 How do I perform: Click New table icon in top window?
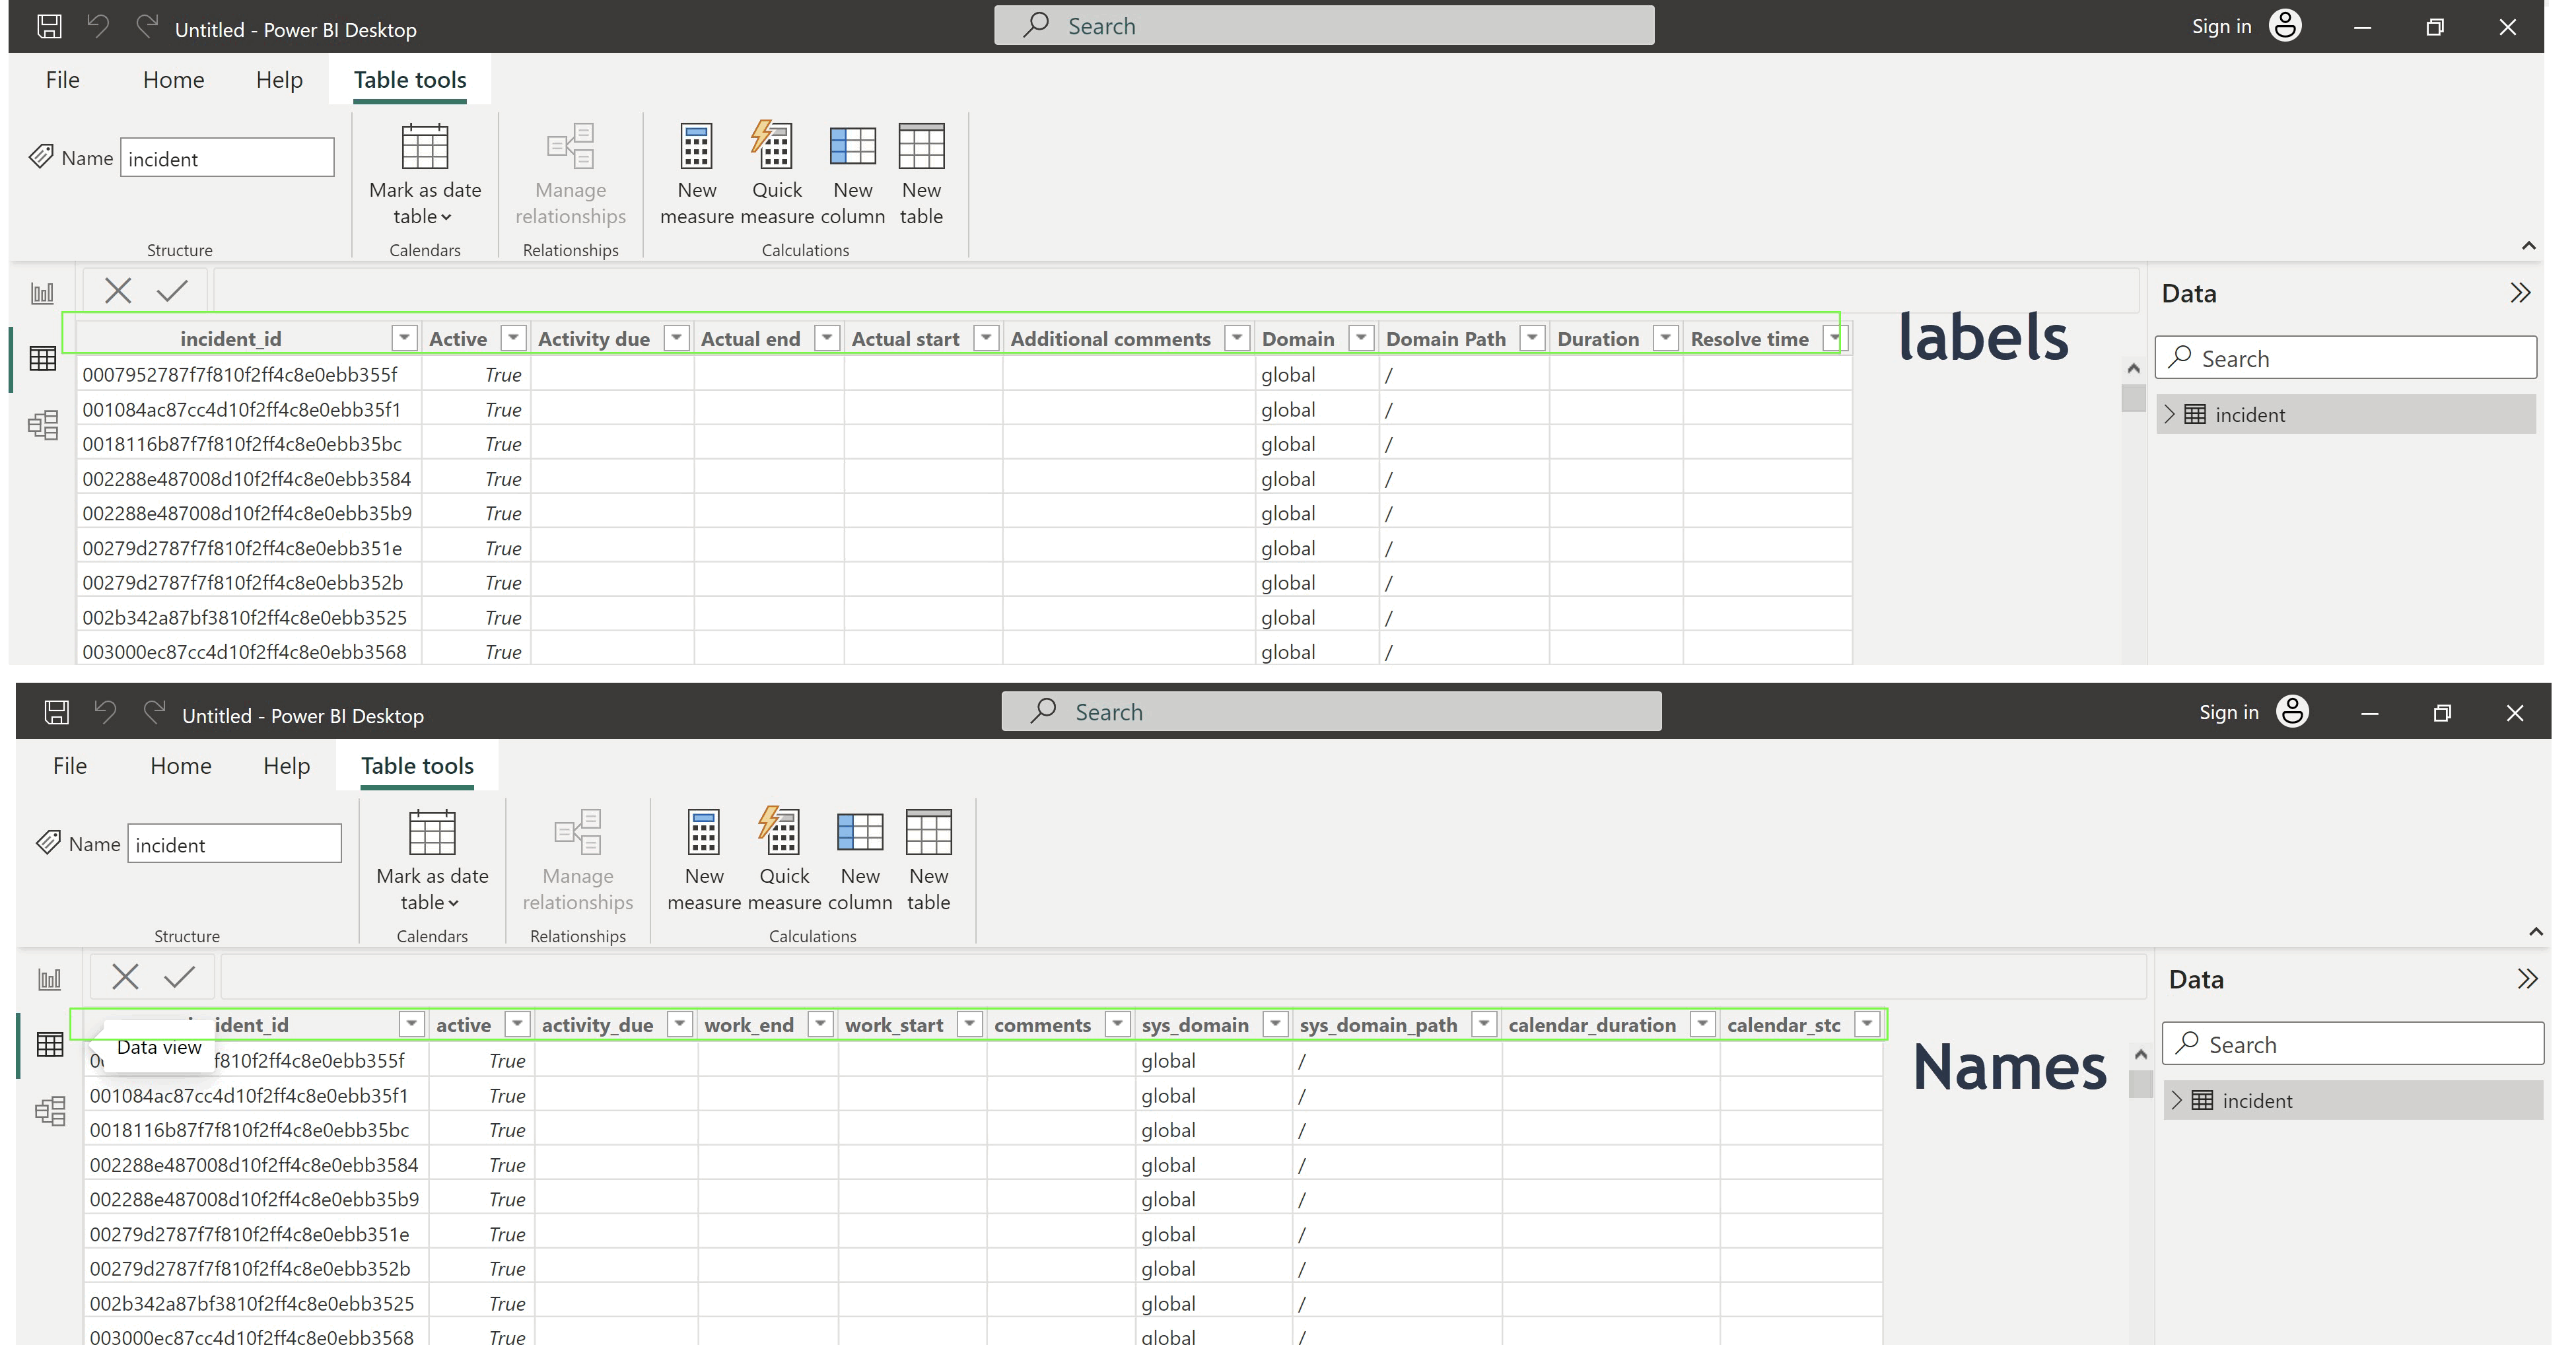pos(921,147)
